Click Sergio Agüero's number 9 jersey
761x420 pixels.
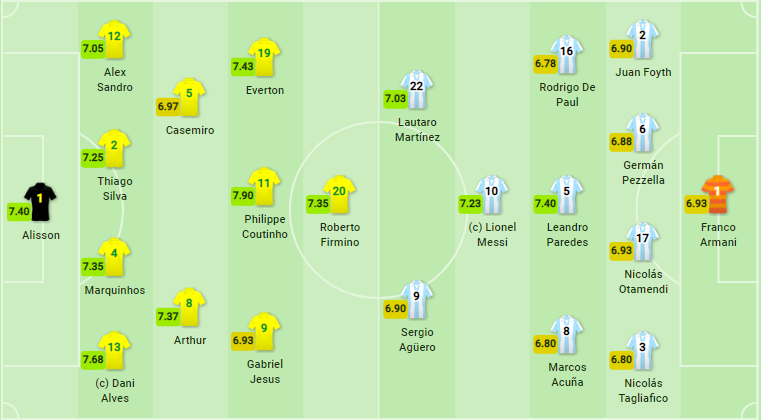pyautogui.click(x=418, y=299)
